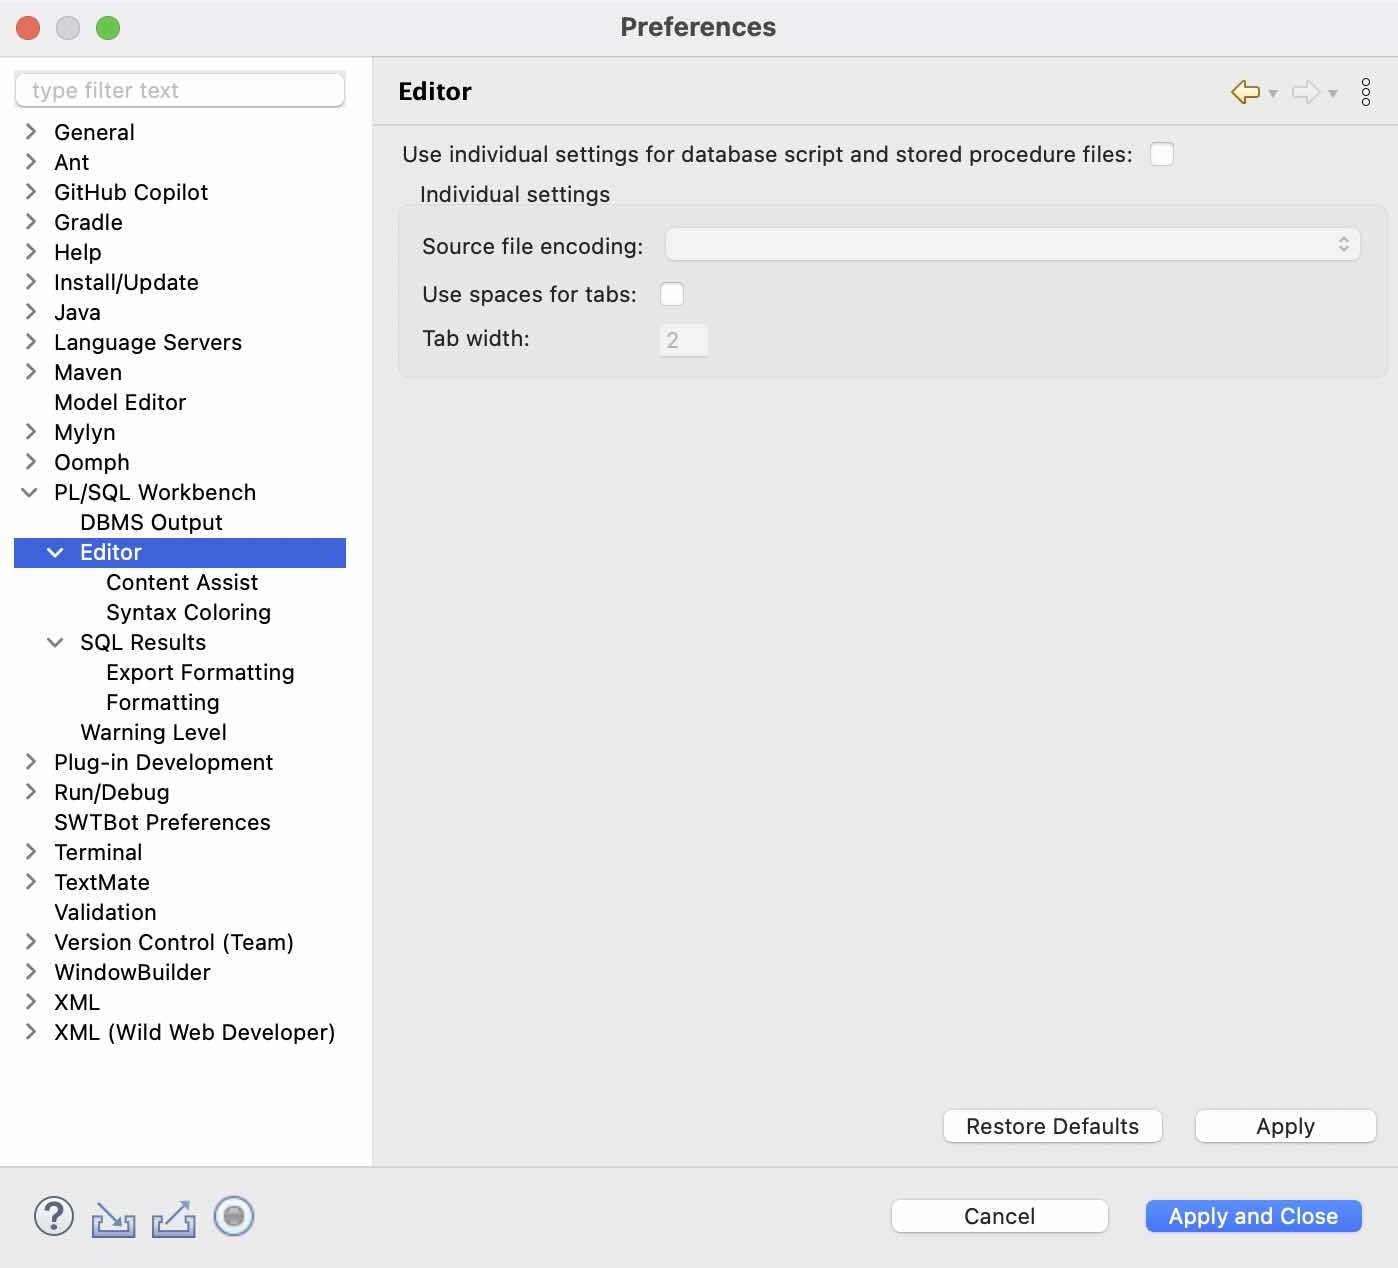
Task: Collapse the PL/SQL Workbench tree node
Action: coord(29,492)
